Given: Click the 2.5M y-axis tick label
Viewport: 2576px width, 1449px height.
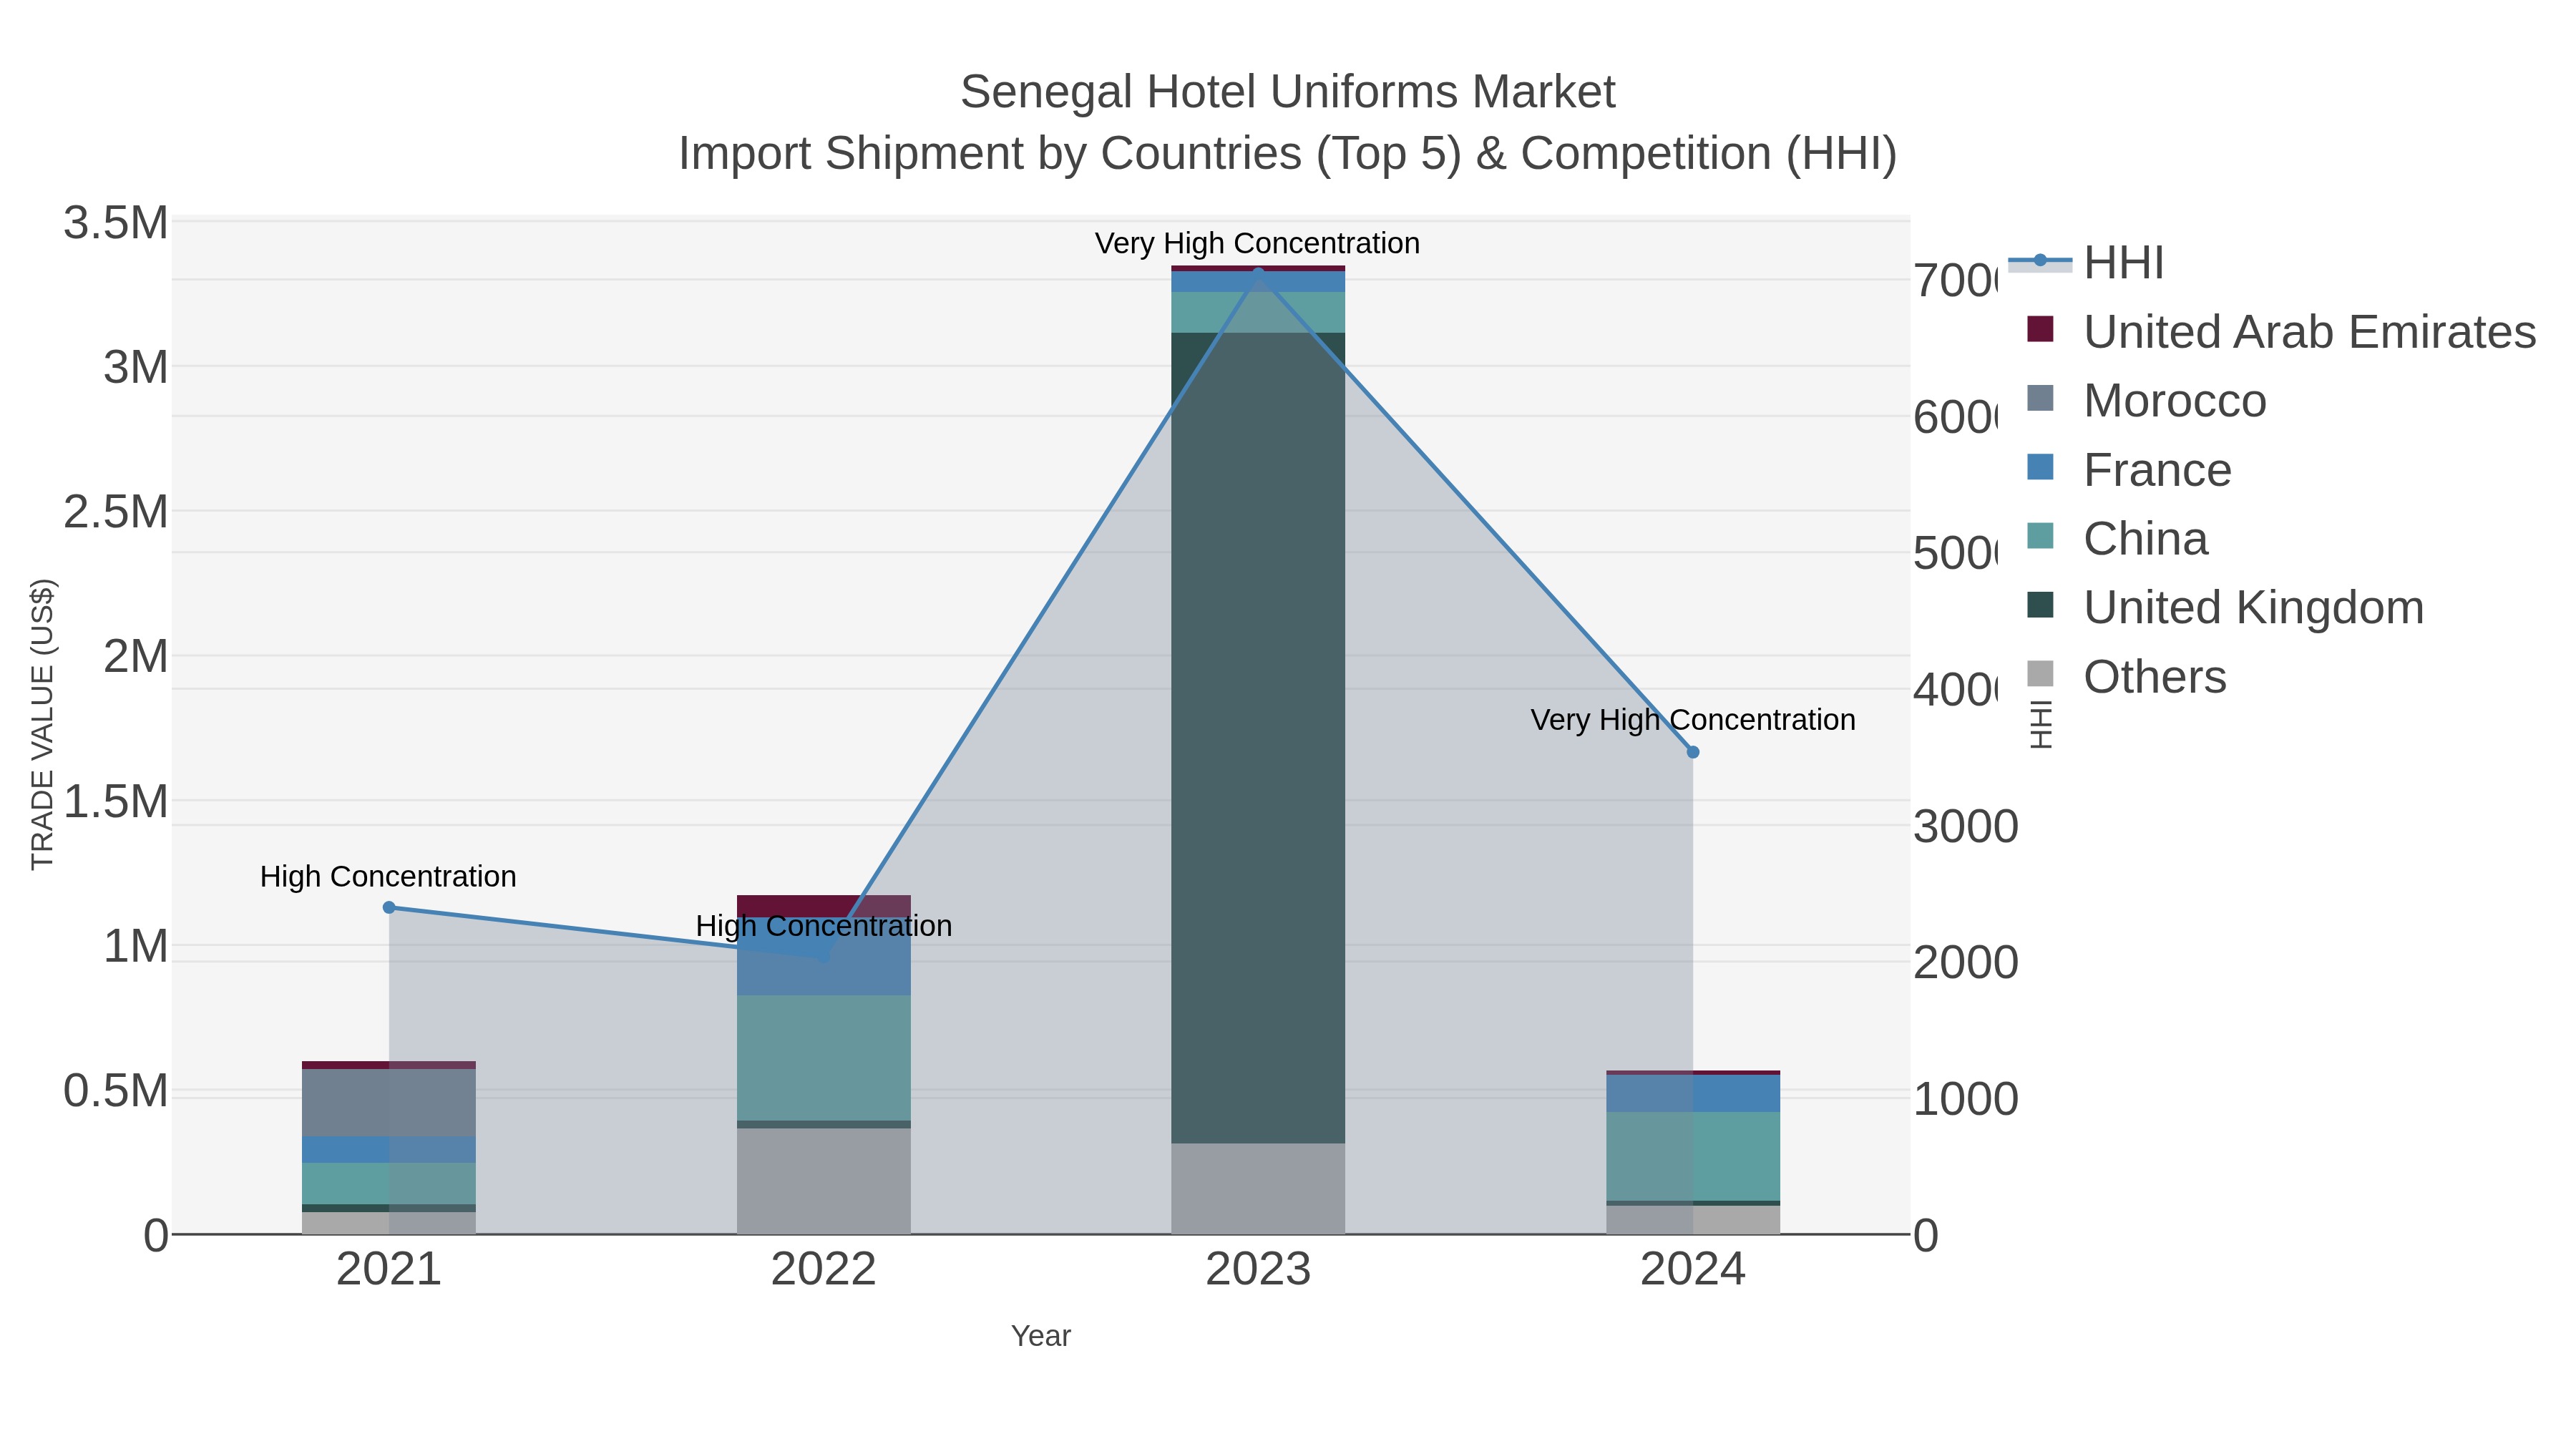Looking at the screenshot, I should pos(116,512).
